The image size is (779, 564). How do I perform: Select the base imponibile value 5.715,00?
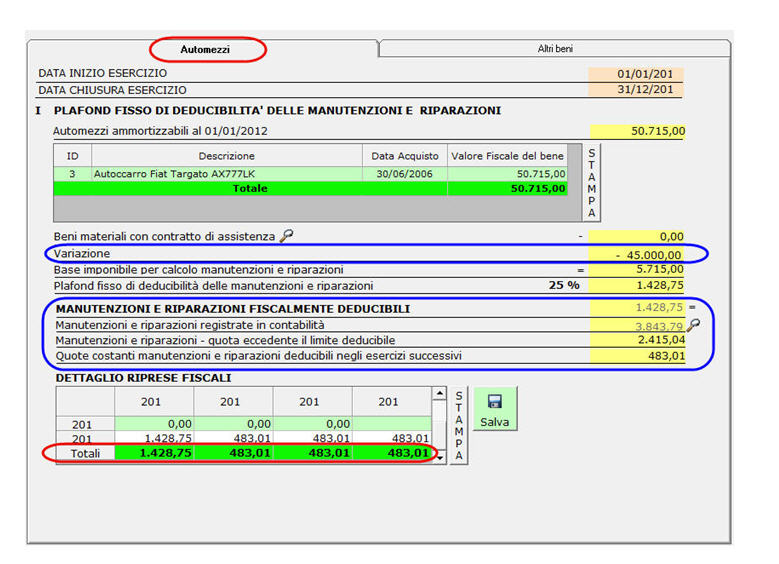tap(636, 269)
